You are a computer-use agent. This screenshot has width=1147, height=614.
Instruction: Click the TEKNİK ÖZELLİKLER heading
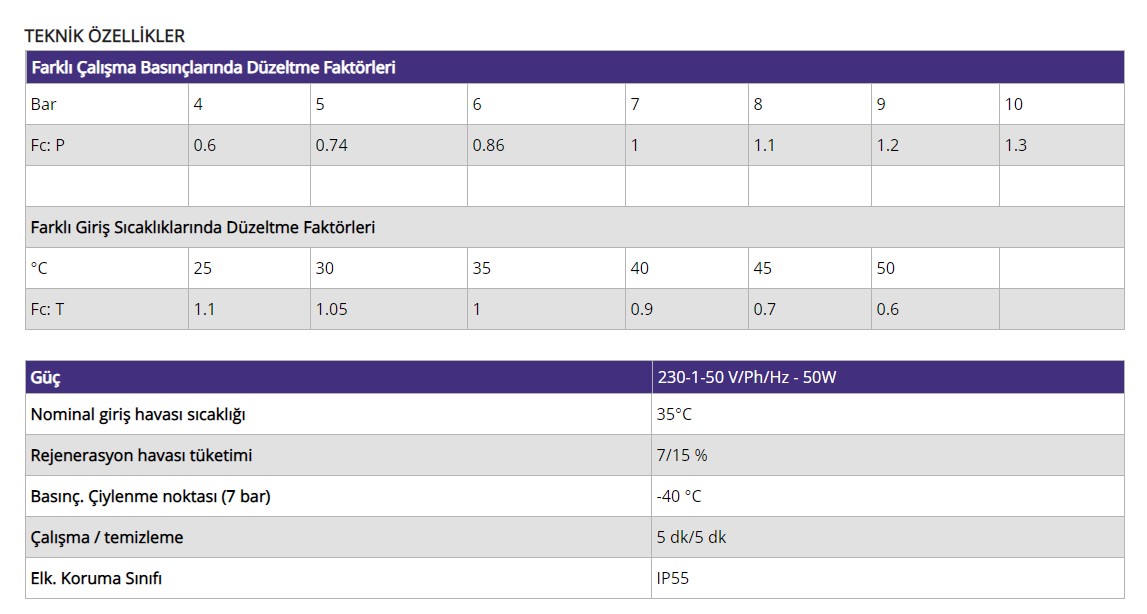point(105,36)
